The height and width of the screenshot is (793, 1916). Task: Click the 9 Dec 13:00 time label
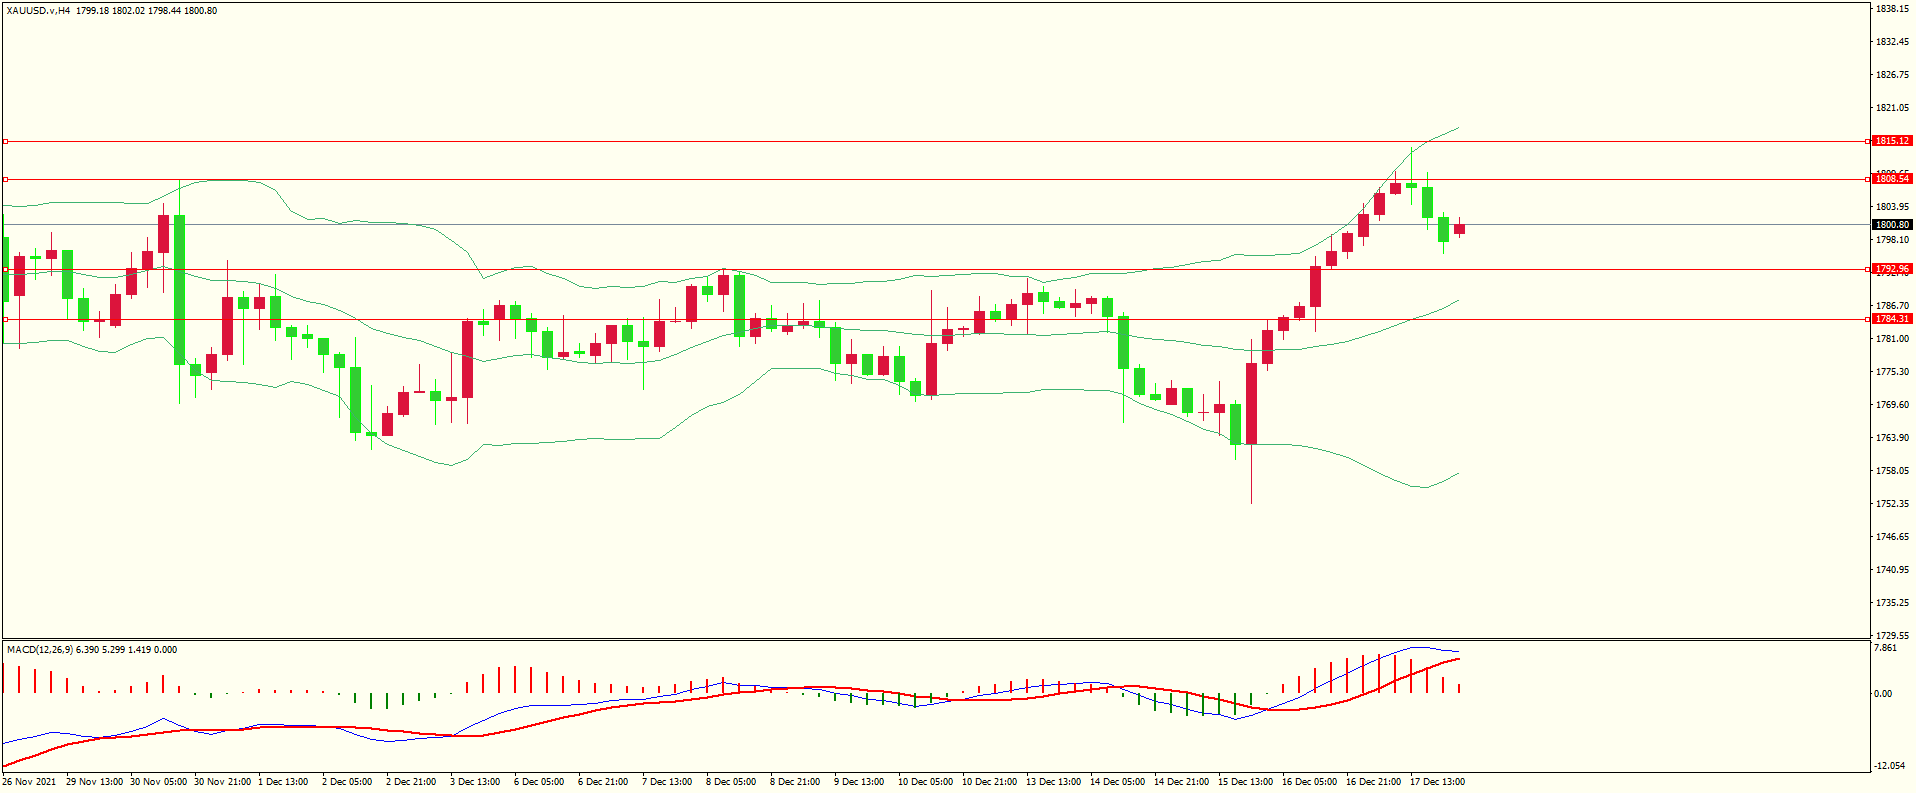point(859,782)
